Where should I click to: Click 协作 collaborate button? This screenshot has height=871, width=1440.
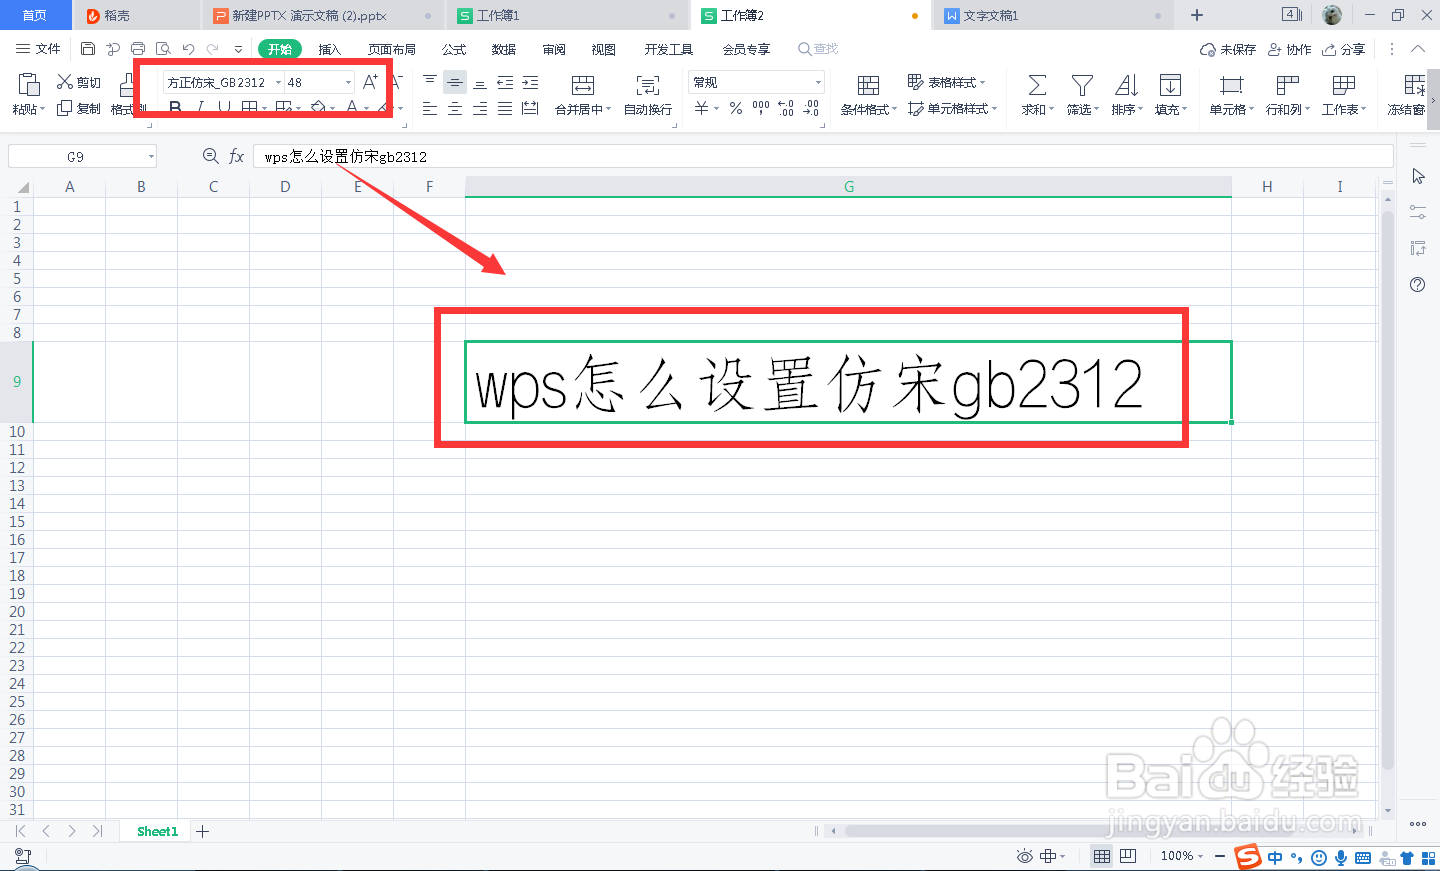click(1290, 49)
